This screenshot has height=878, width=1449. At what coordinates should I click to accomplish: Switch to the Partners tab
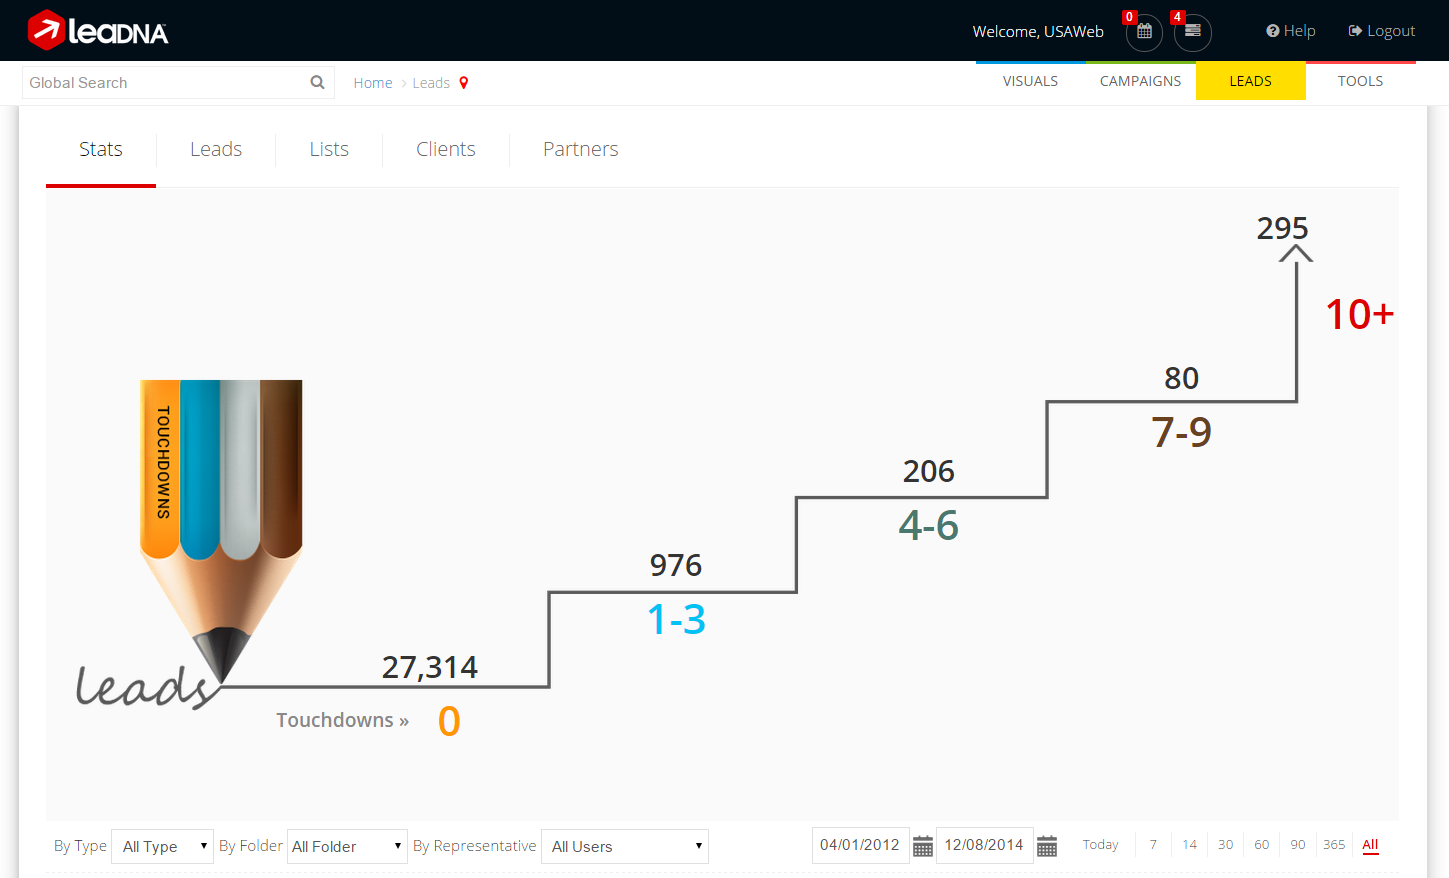coord(580,149)
